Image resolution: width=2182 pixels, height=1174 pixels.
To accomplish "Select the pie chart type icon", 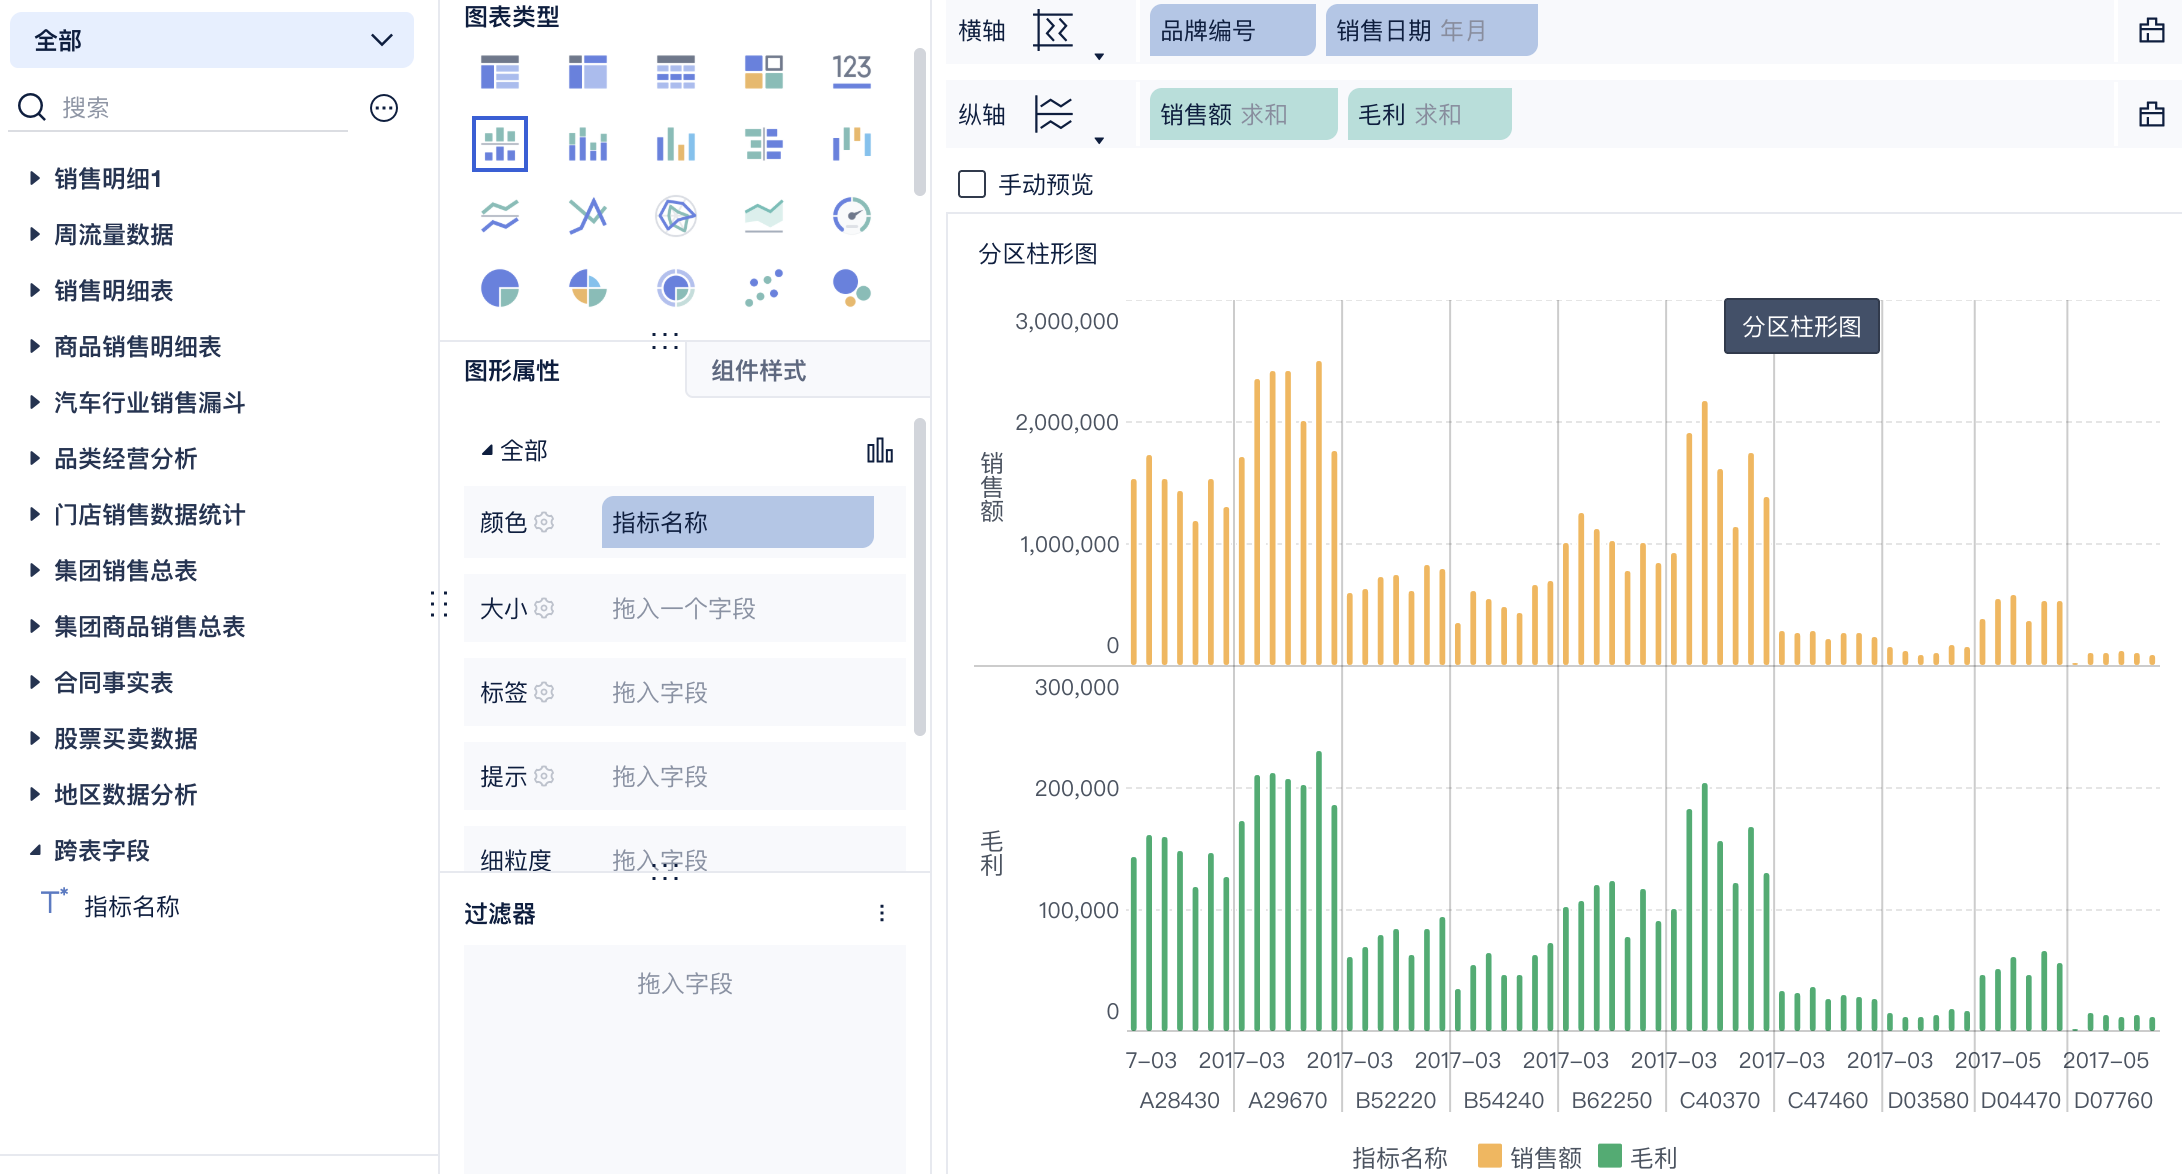I will pyautogui.click(x=500, y=289).
